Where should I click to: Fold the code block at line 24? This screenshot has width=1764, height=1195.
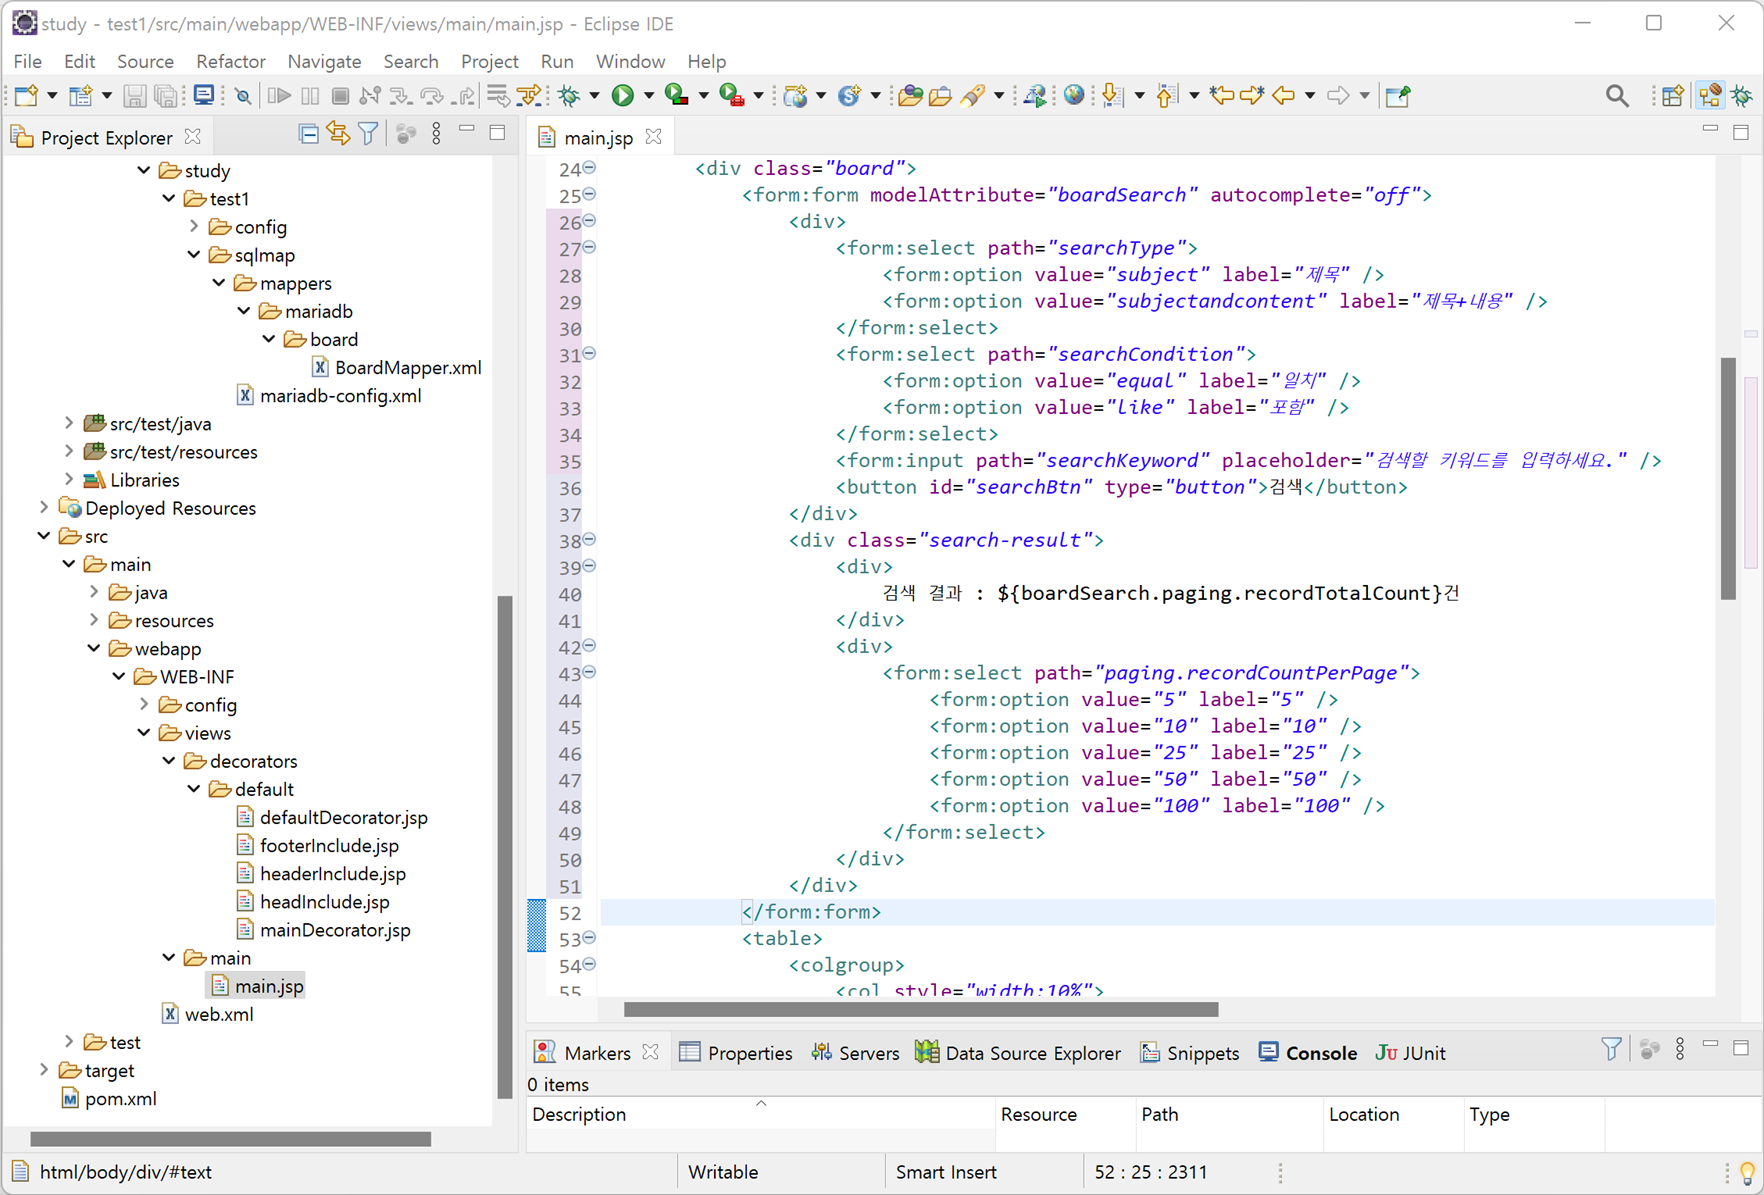click(590, 168)
